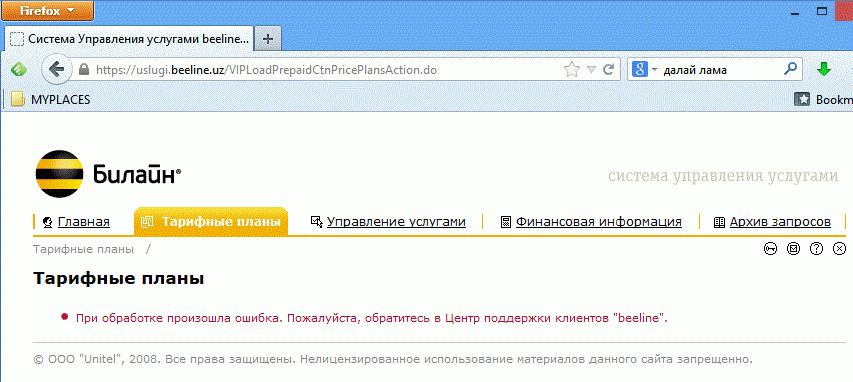Click the Google search engine icon
Screen dimensions: 853x382
[640, 70]
